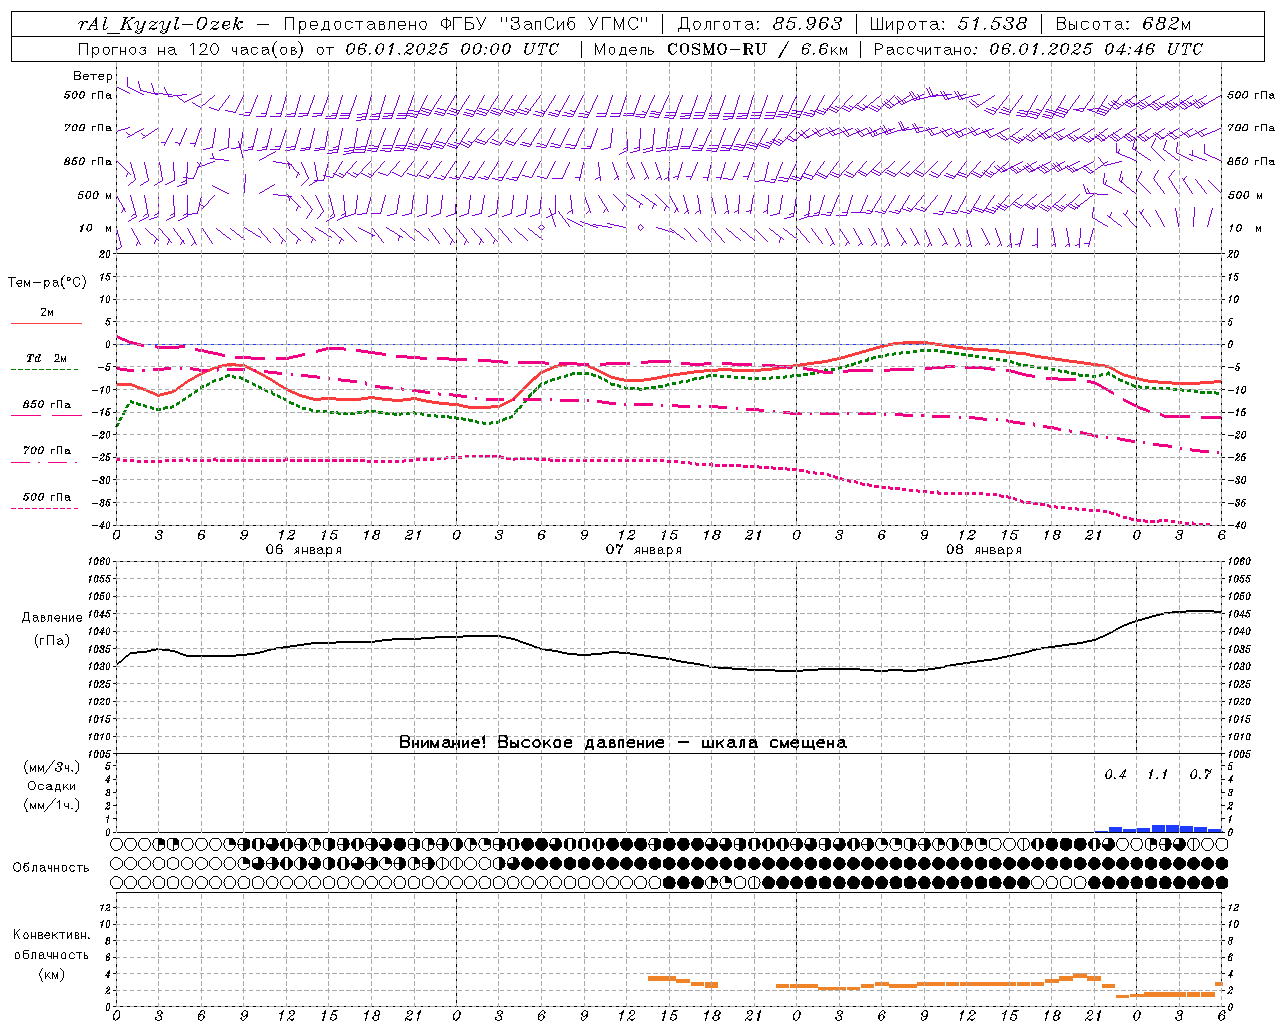Viewport: 1280px width, 1024px height.
Task: Click the 1.1 precipitation total value
Action: point(1158,775)
